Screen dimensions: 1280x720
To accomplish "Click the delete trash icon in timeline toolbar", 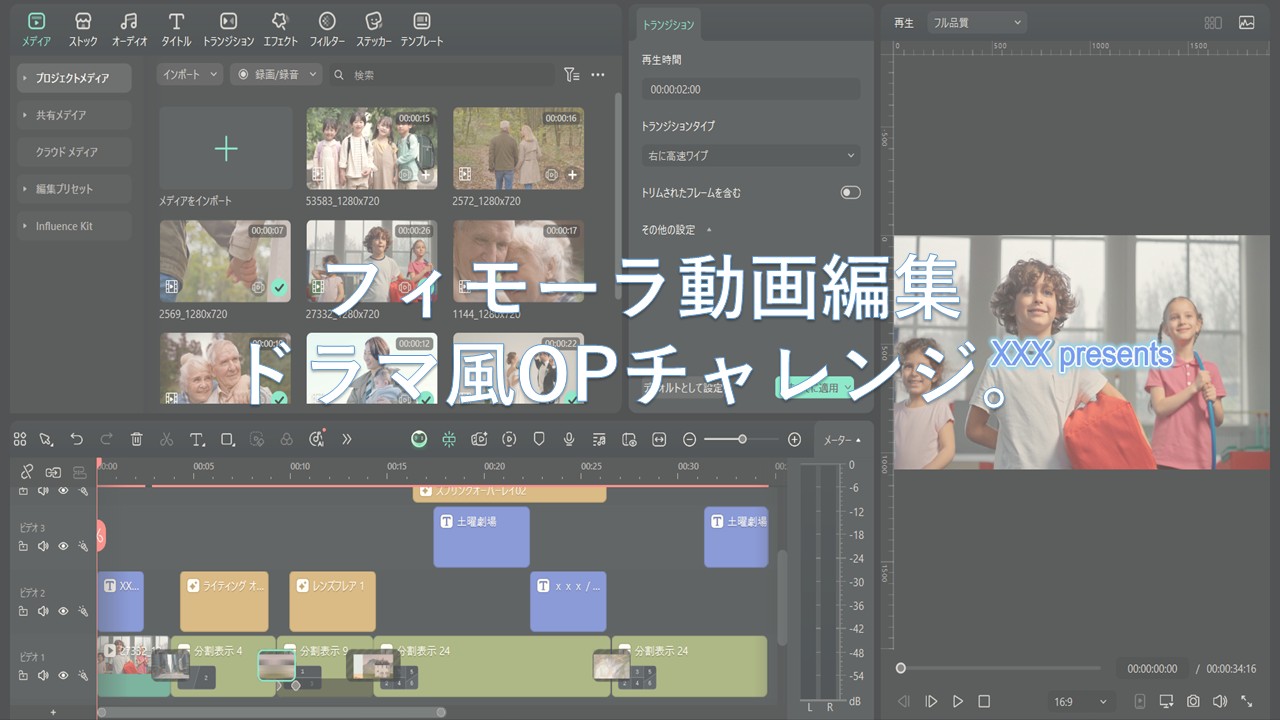I will click(x=137, y=439).
